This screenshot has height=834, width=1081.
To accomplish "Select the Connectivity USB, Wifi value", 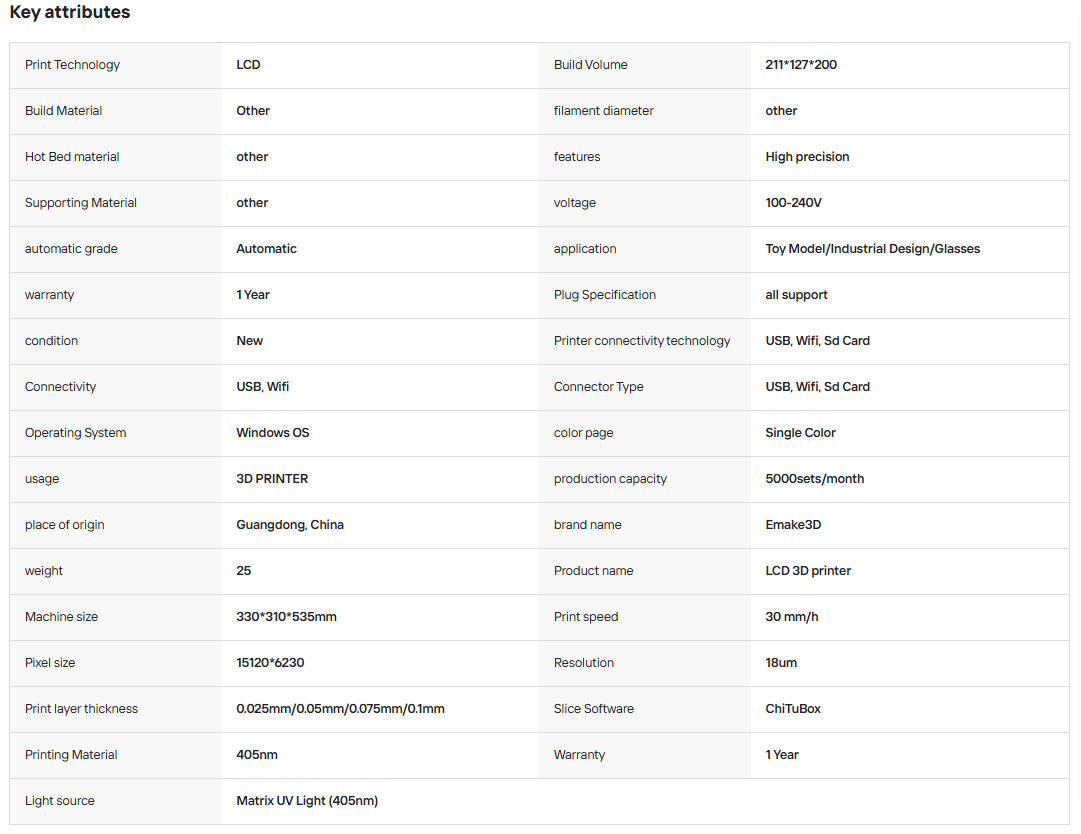I will (x=263, y=387).
